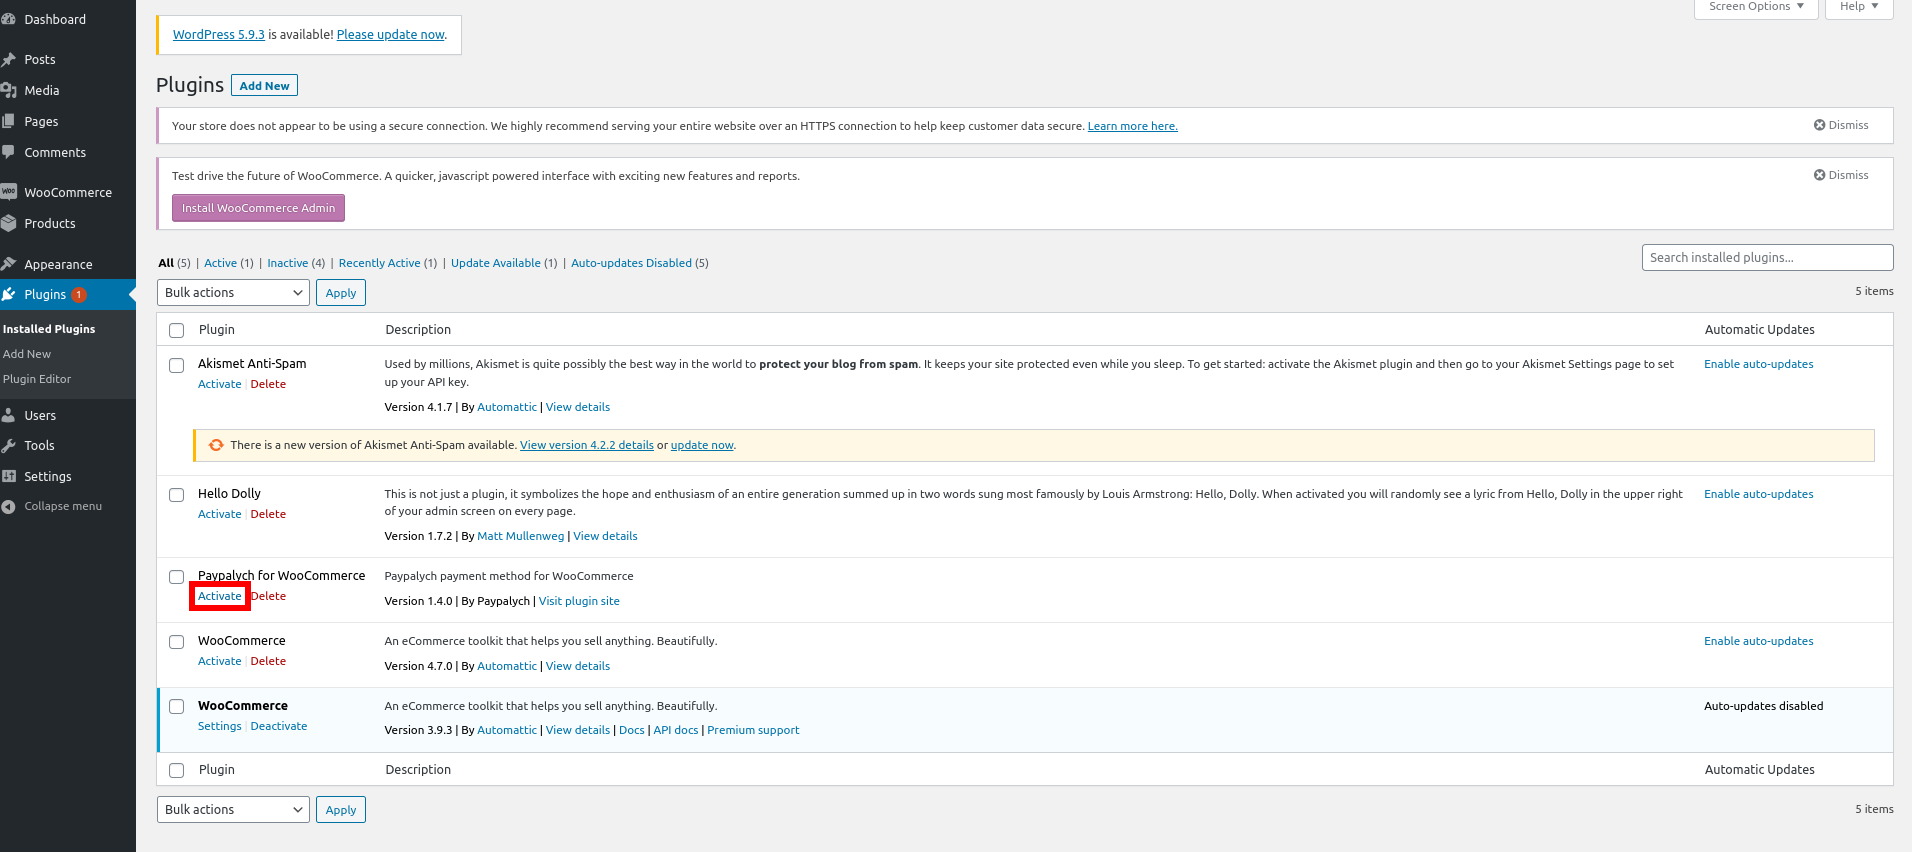Deactivate the active WooCommerce plugin
The height and width of the screenshot is (852, 1912).
coord(279,726)
